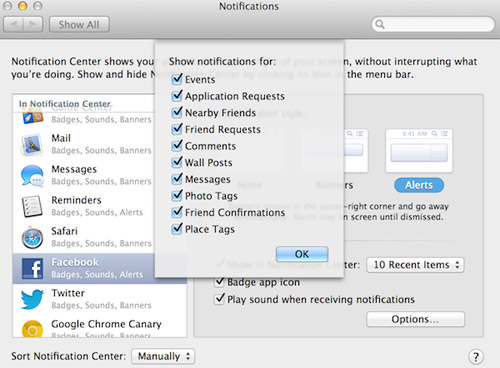
Task: Open the 10 Recent Items dropdown
Action: 415,265
